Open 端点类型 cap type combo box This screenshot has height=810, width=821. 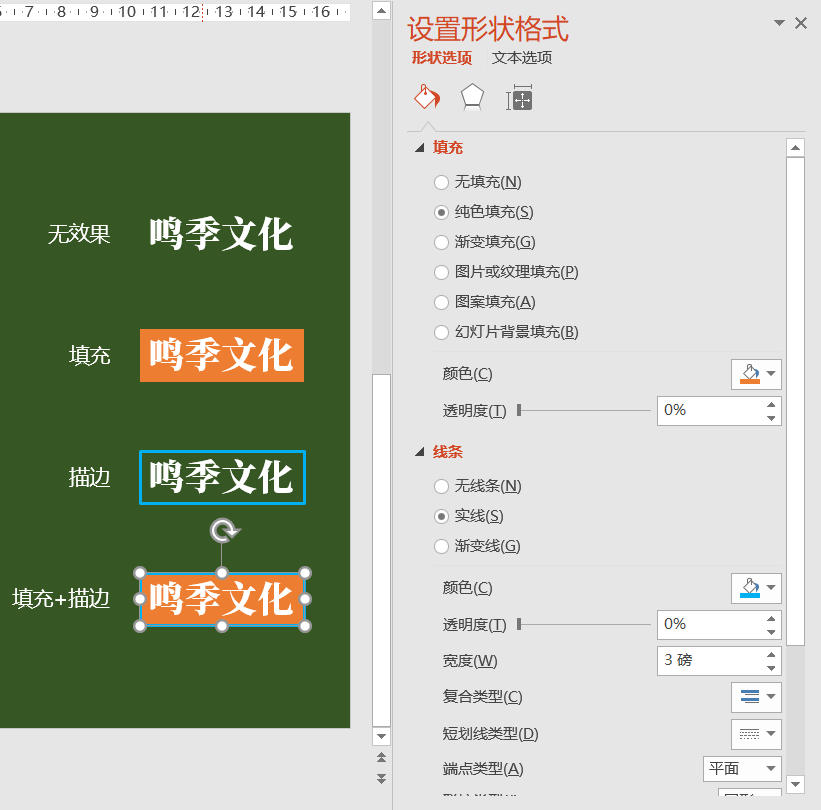point(742,769)
